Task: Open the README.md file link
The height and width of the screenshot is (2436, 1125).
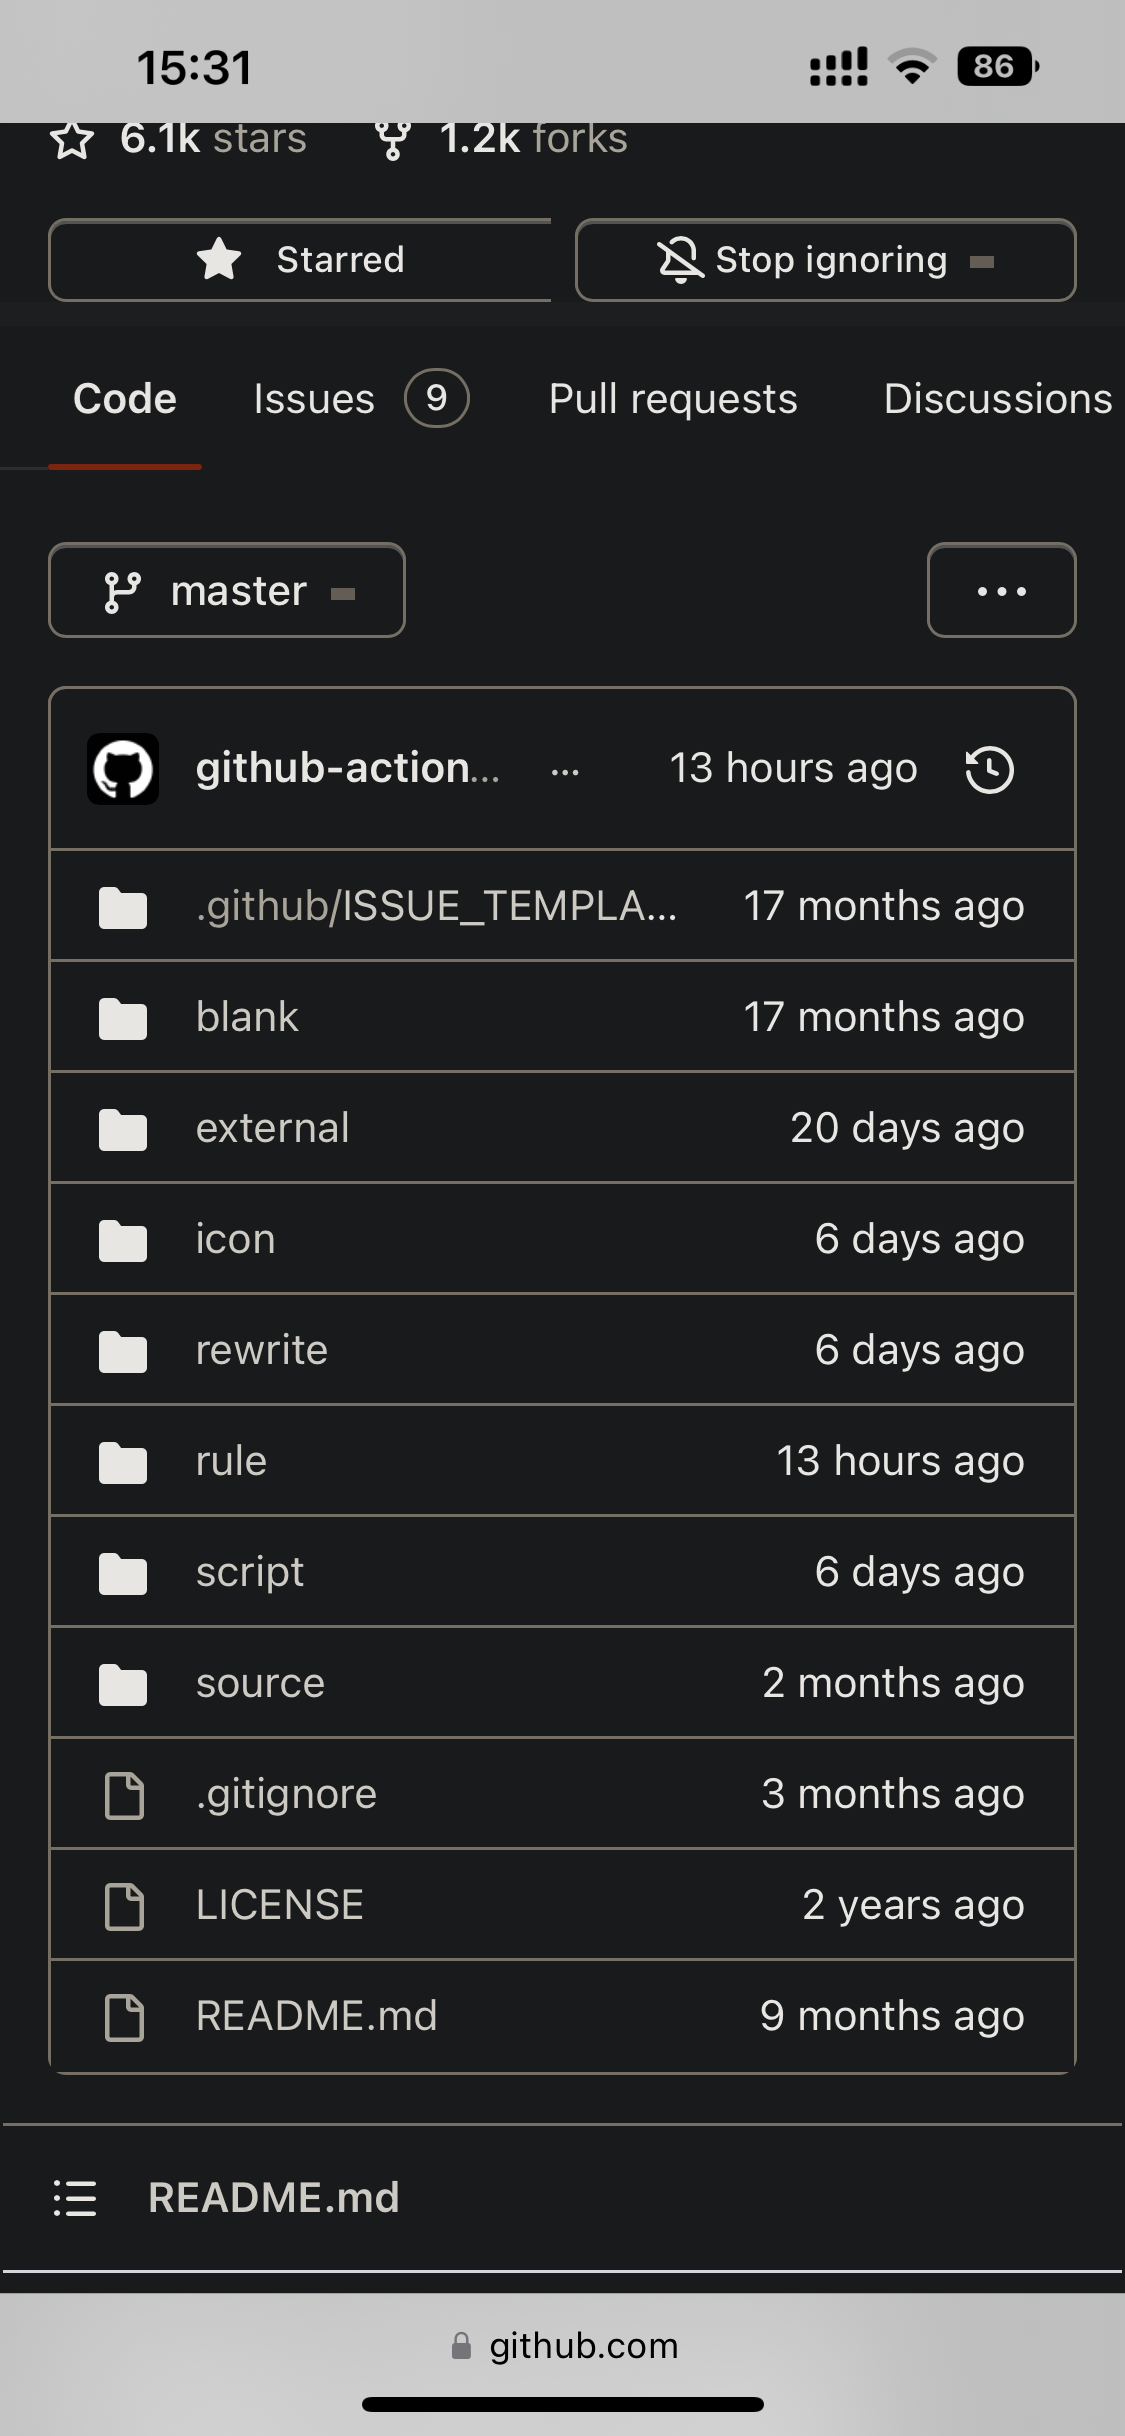Action: click(316, 2016)
